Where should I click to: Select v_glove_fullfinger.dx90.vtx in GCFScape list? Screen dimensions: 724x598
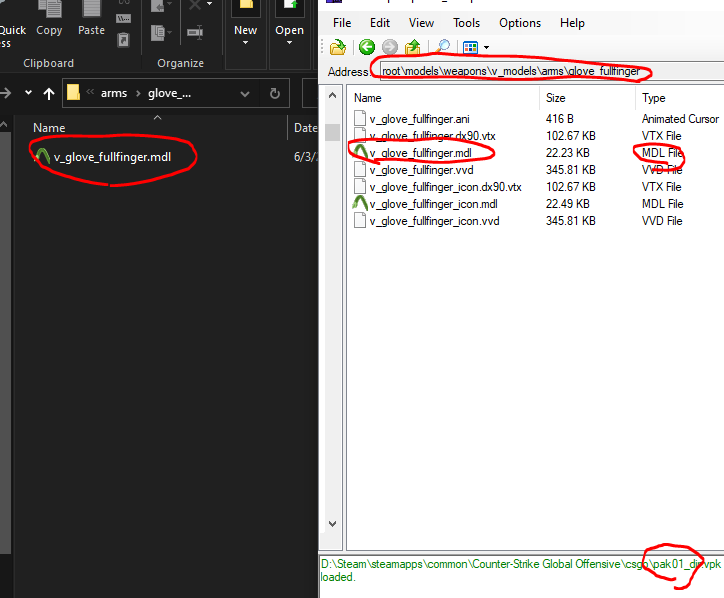point(432,136)
